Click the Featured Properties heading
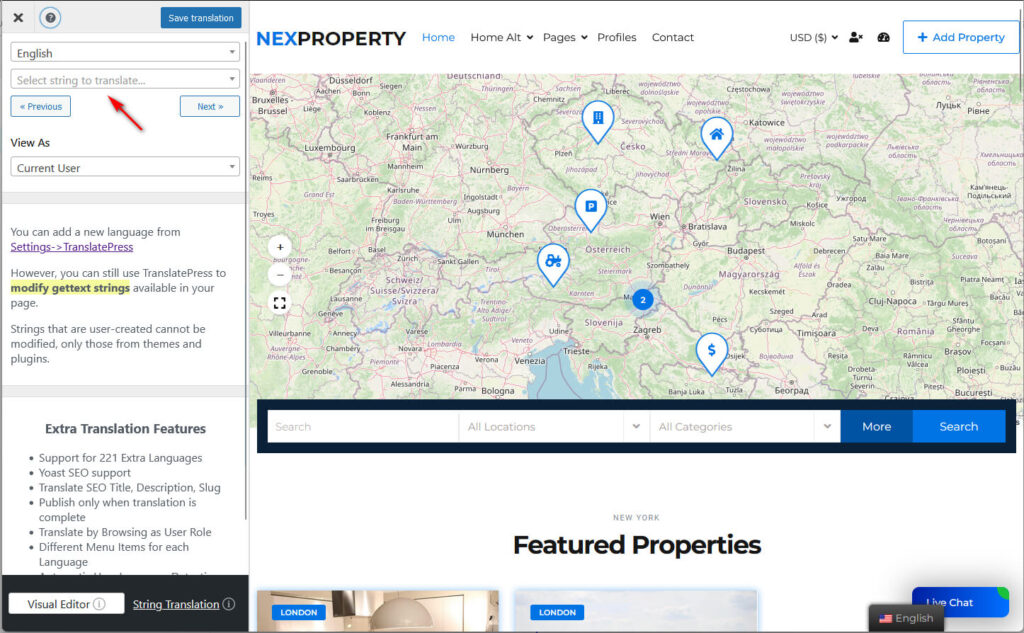Screen dimensions: 1024x633 637,545
